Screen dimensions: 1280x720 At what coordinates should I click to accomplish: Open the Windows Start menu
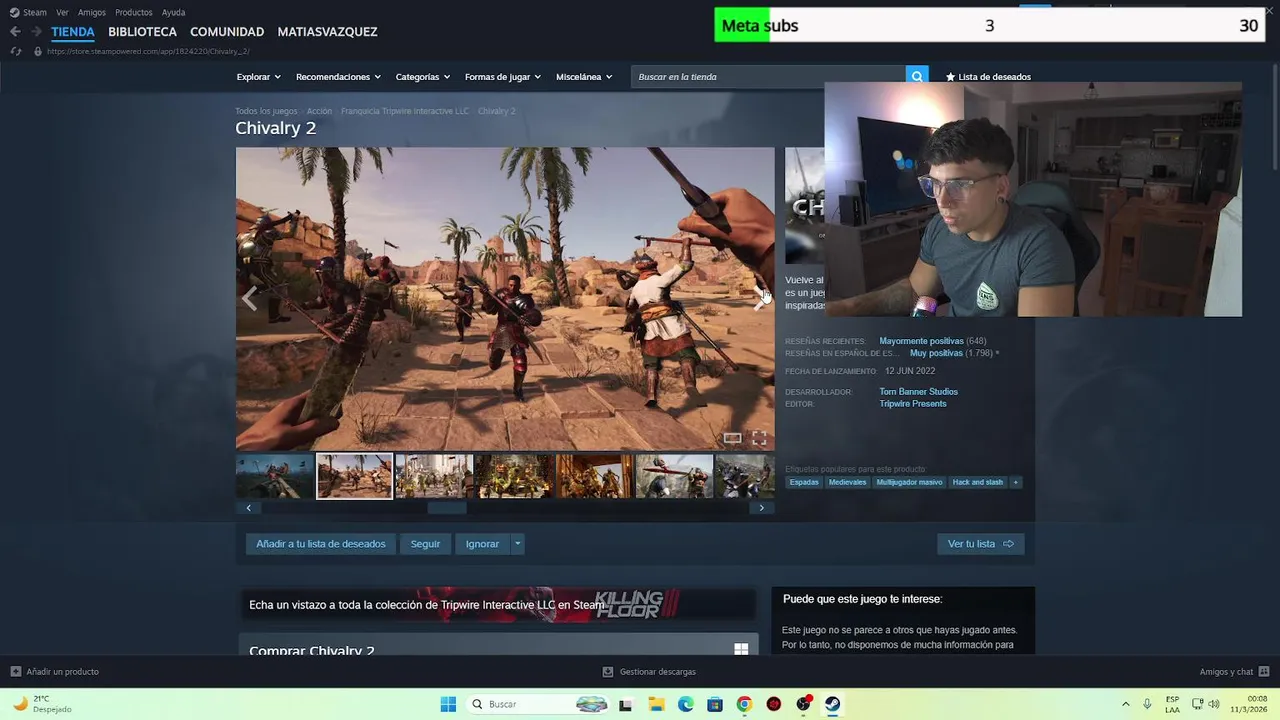(x=448, y=704)
